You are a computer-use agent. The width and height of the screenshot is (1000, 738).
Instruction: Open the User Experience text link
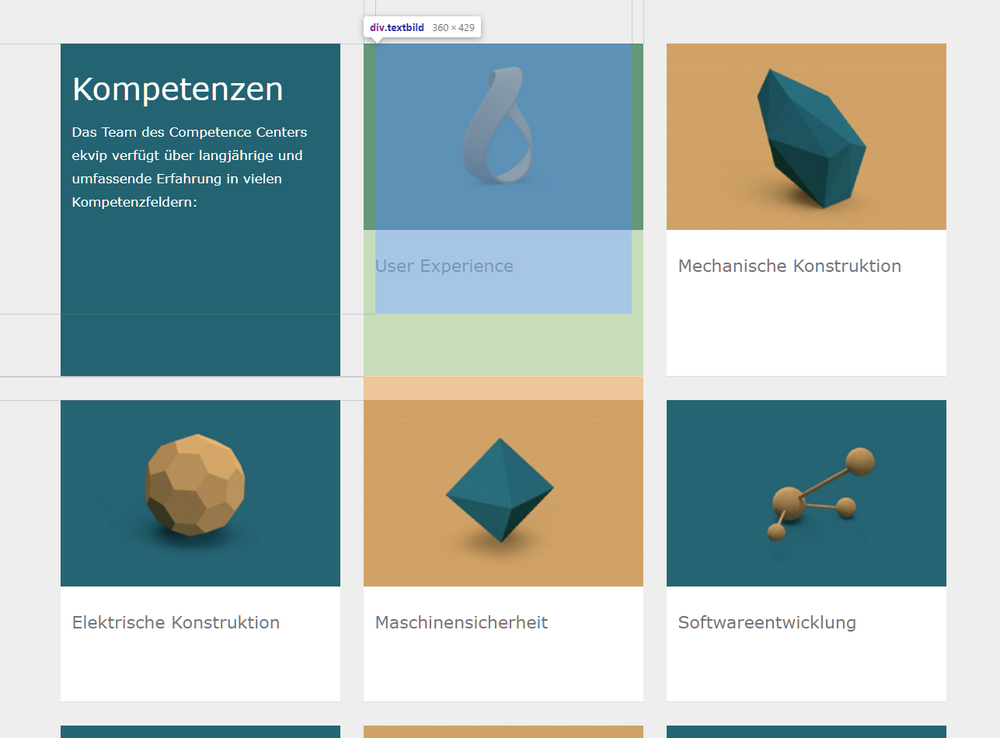pyautogui.click(x=444, y=266)
